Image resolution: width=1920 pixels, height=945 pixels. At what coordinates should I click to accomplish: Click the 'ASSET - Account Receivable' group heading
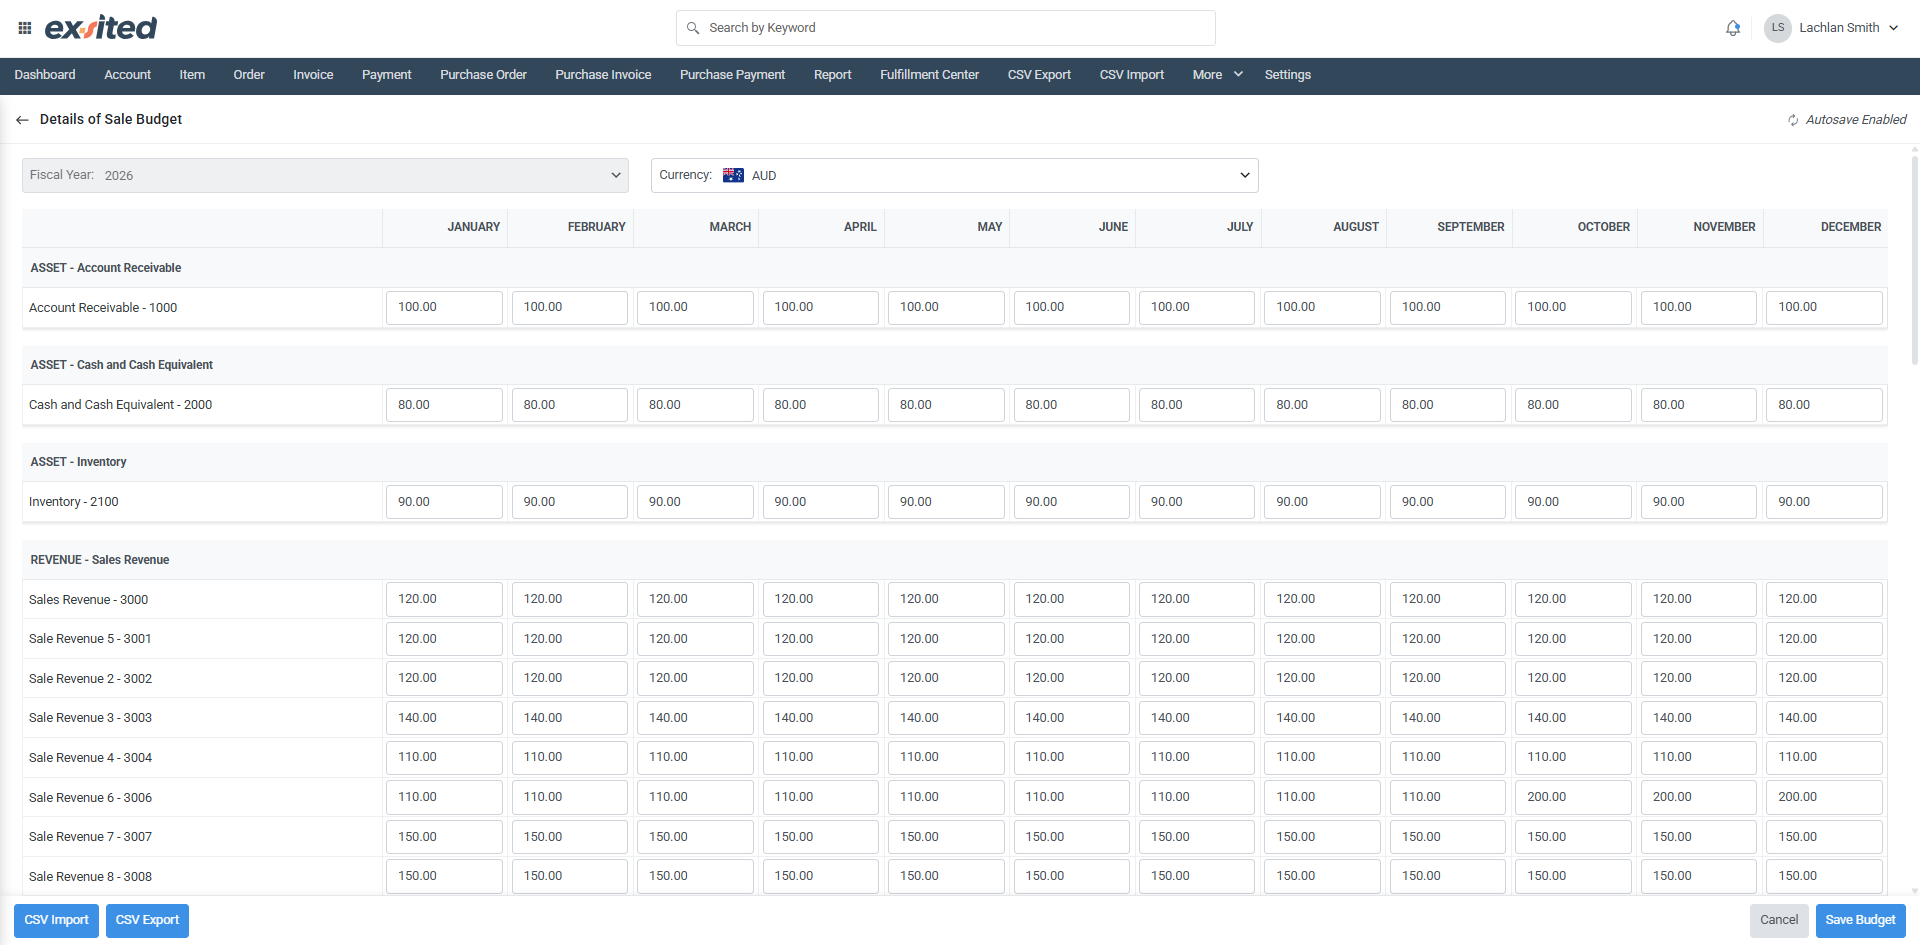pos(106,268)
